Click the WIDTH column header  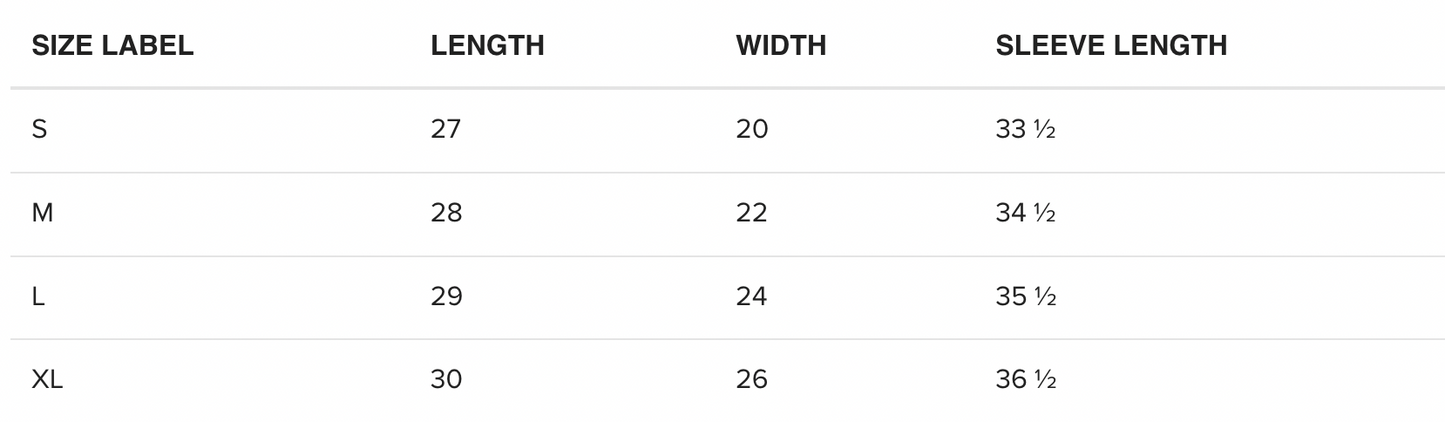pos(780,45)
